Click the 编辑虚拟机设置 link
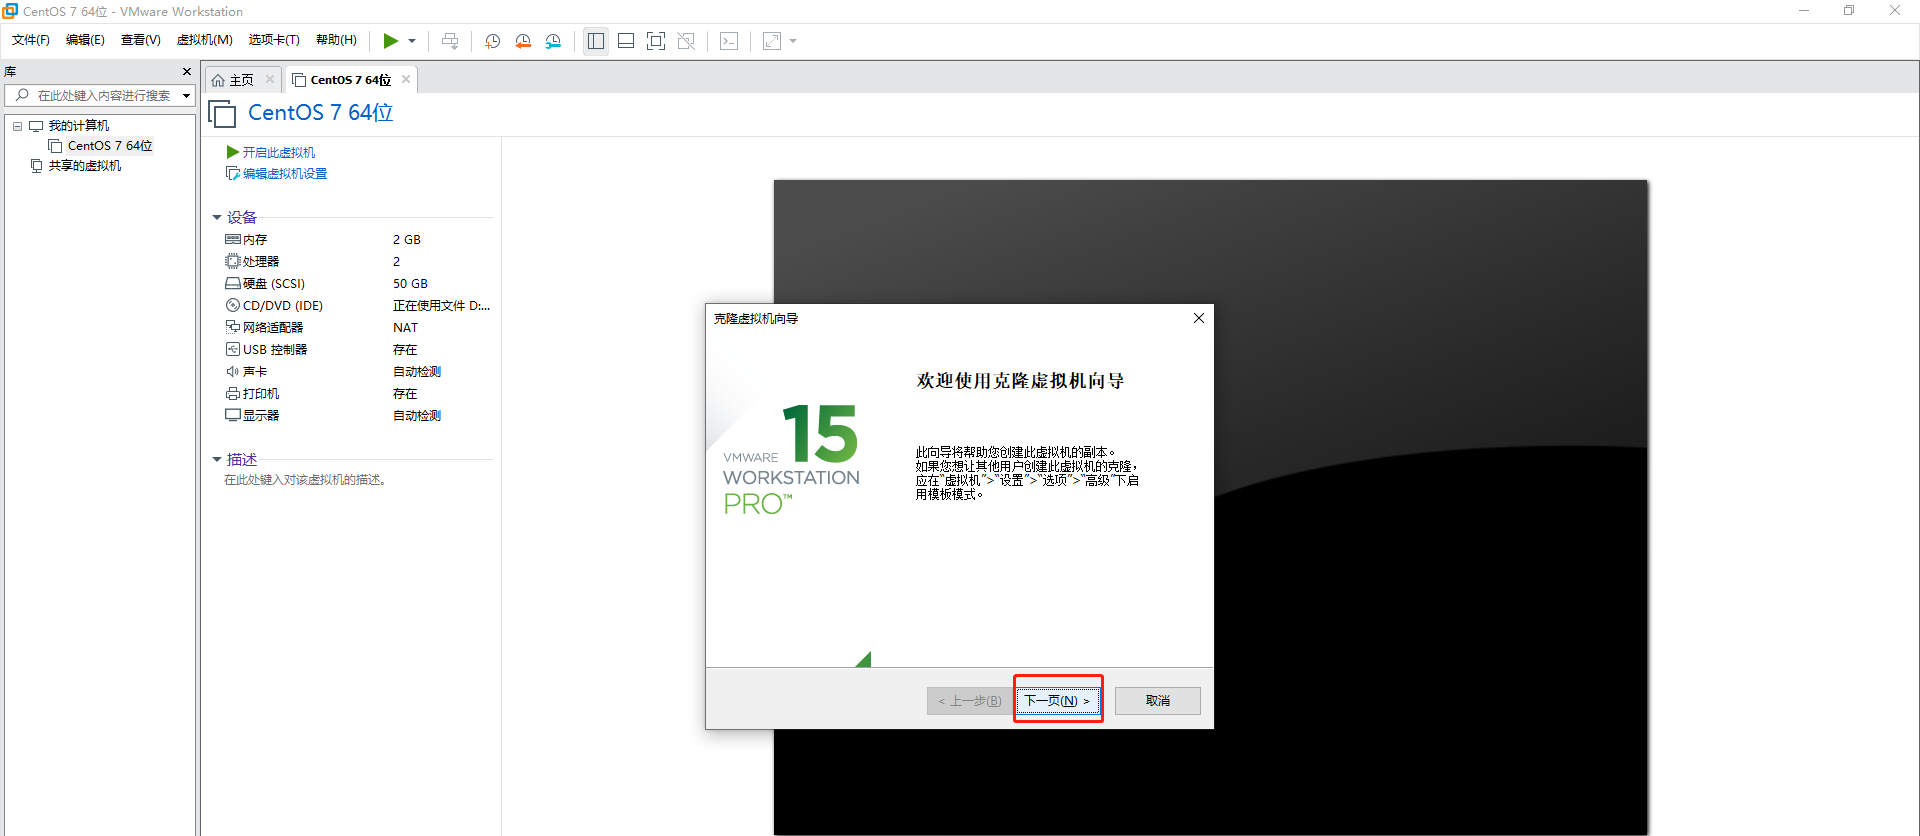Image resolution: width=1920 pixels, height=836 pixels. [x=285, y=174]
